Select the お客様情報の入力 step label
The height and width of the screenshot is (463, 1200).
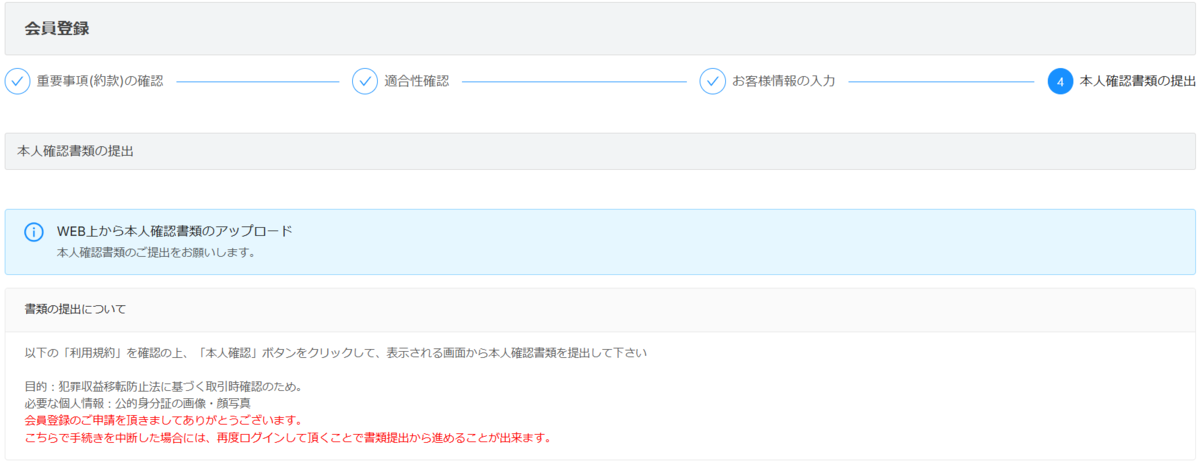click(x=783, y=81)
